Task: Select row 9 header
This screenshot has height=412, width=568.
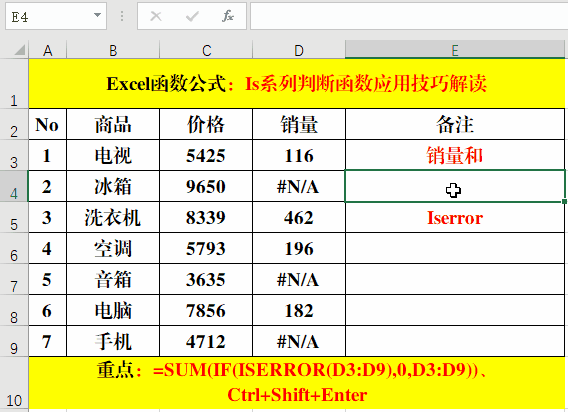Action: (x=14, y=341)
